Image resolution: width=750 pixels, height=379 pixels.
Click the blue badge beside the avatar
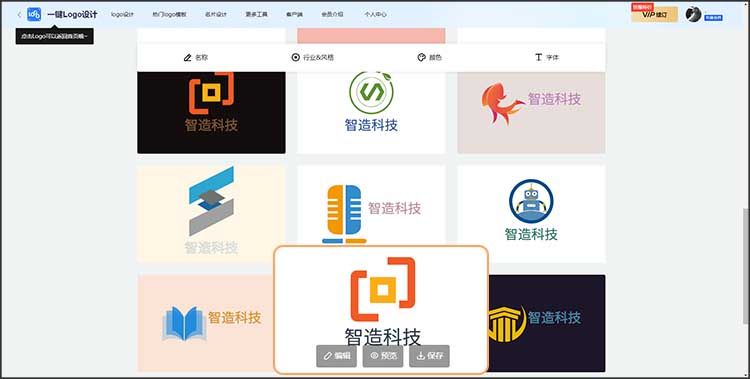tap(713, 18)
